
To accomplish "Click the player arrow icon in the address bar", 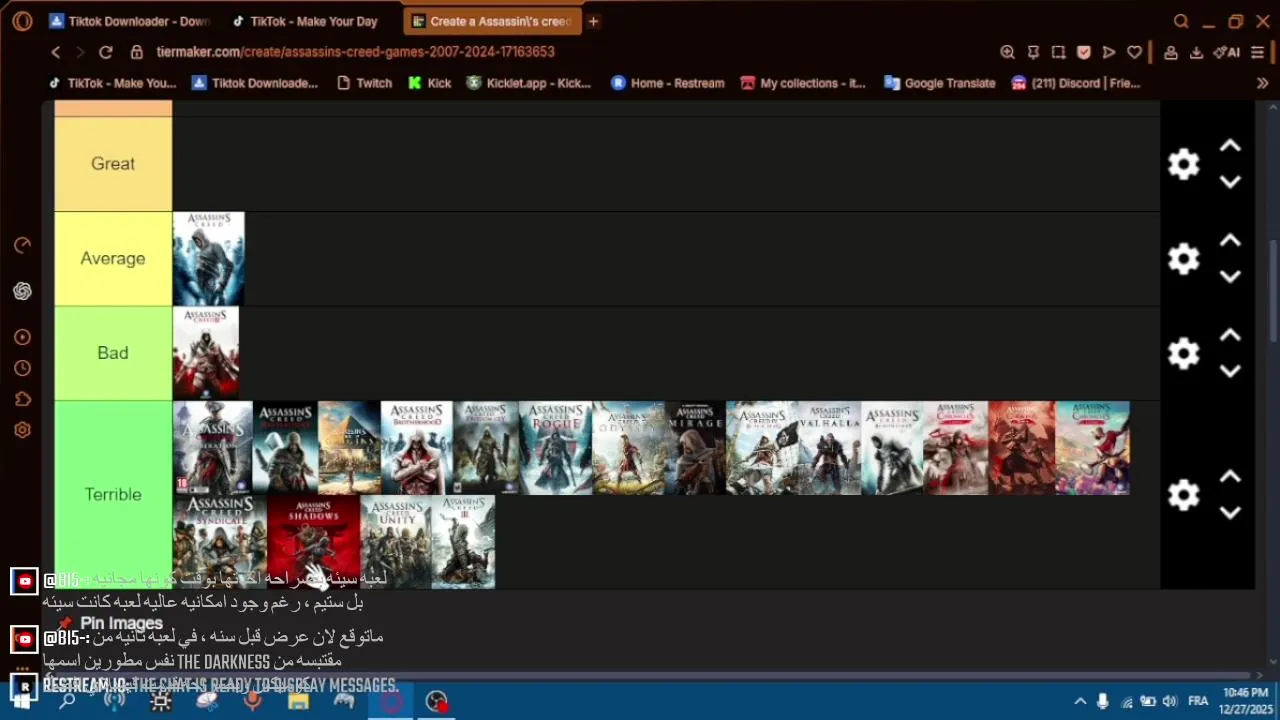I will tap(1109, 52).
